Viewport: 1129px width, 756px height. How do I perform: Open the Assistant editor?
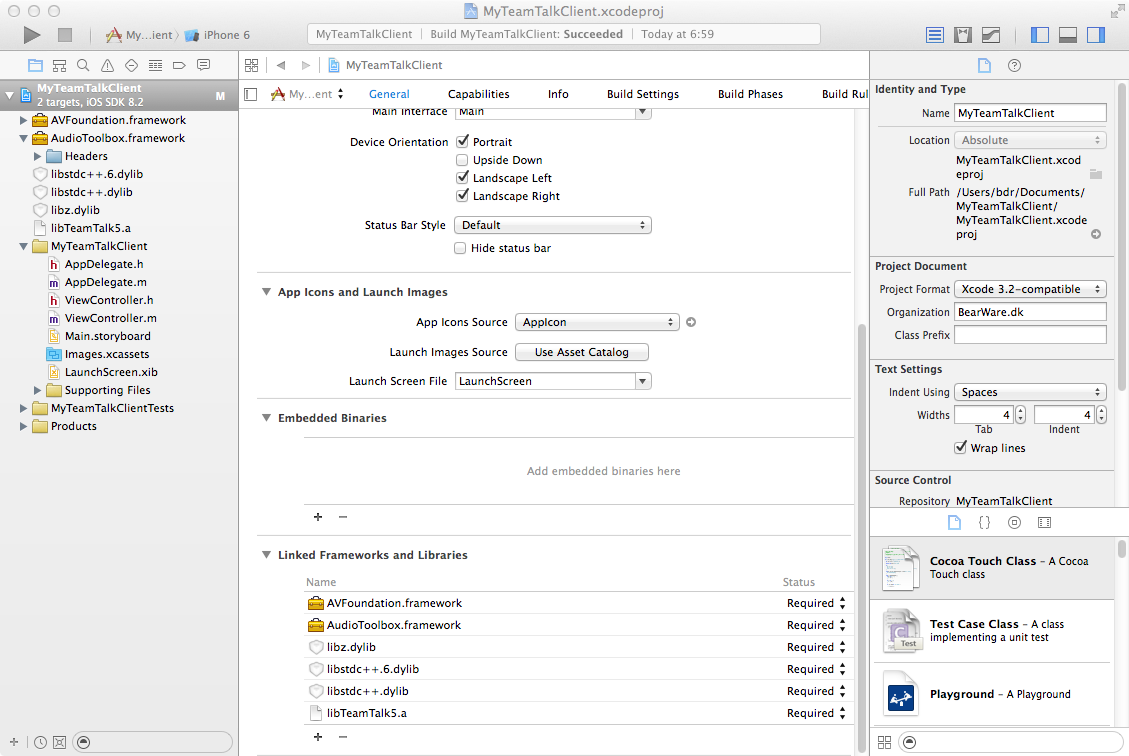(963, 35)
